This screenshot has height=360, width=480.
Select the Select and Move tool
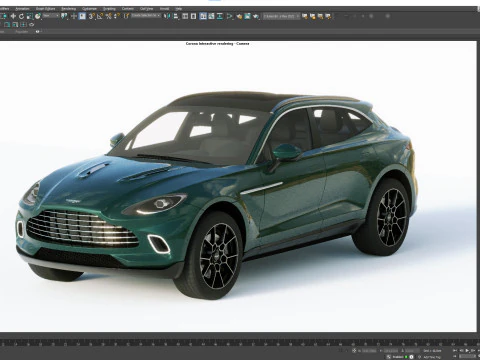coord(13,16)
